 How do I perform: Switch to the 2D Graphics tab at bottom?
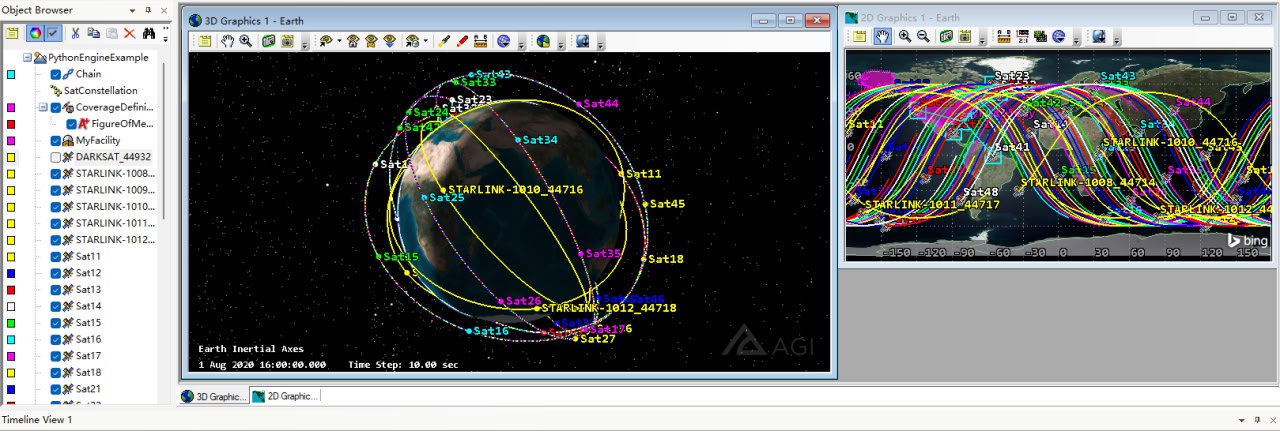(285, 396)
